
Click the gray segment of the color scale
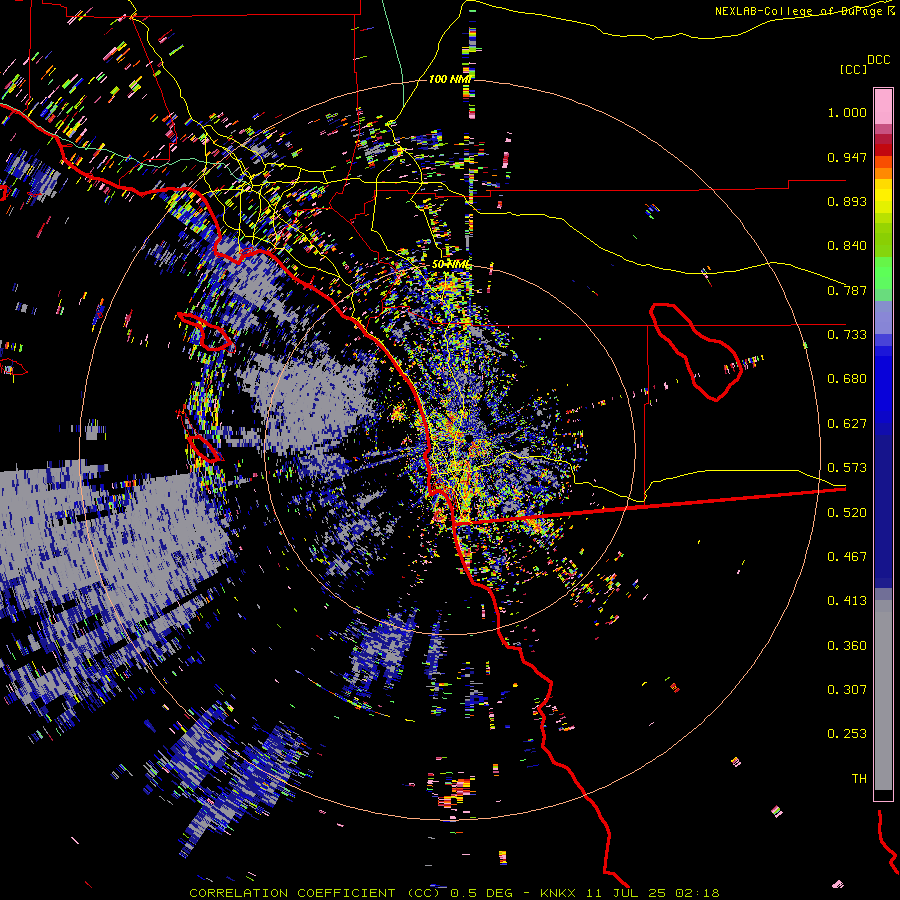click(883, 695)
